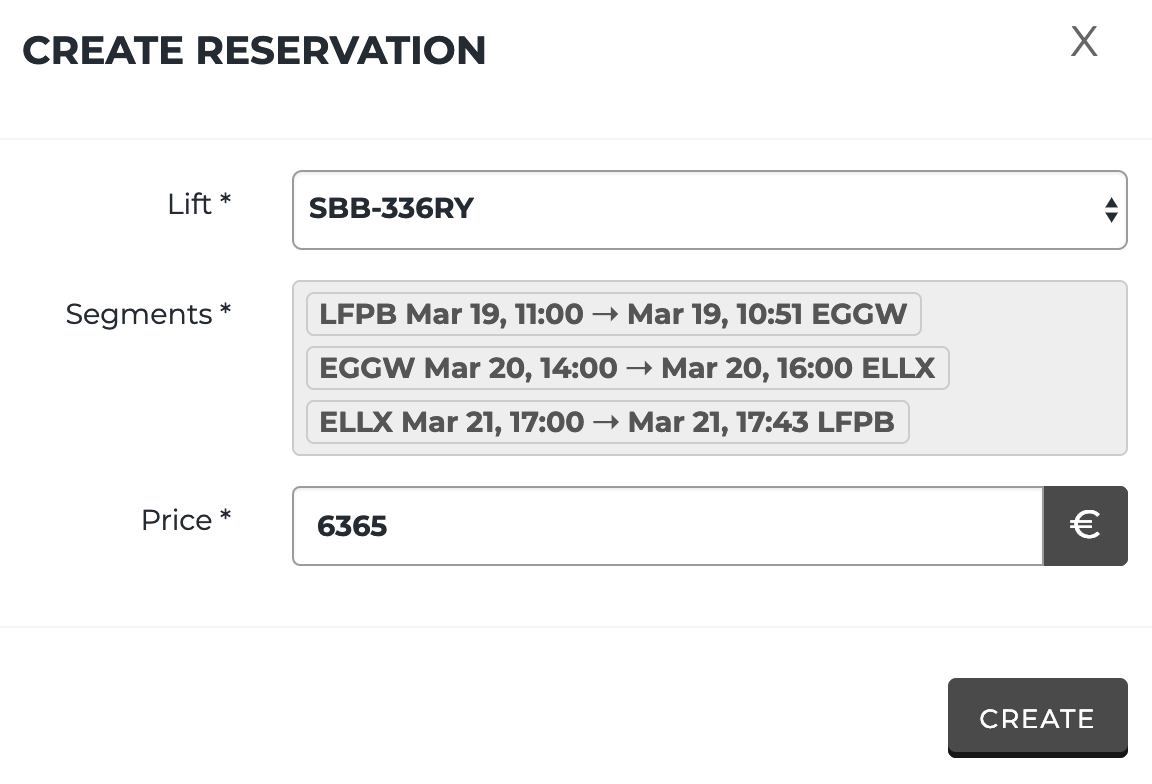Viewport: 1152px width, 784px height.
Task: Click the euro currency icon
Action: coord(1085,526)
